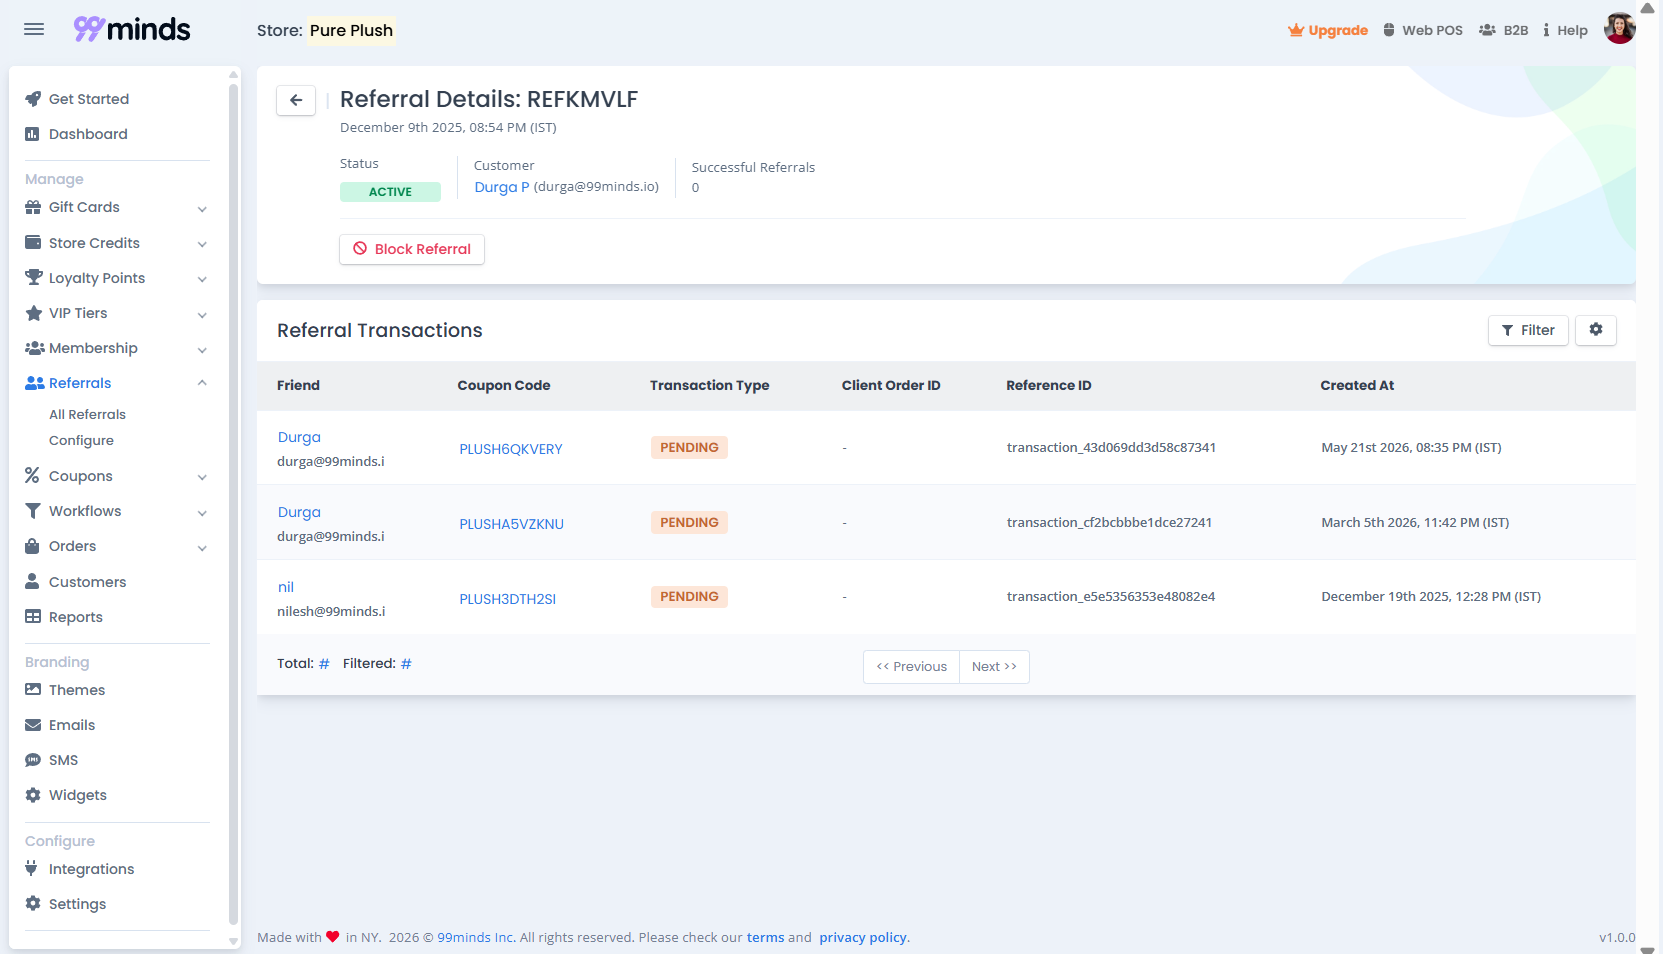1663x954 pixels.
Task: Click the Gift Cards gift icon
Action: click(33, 207)
